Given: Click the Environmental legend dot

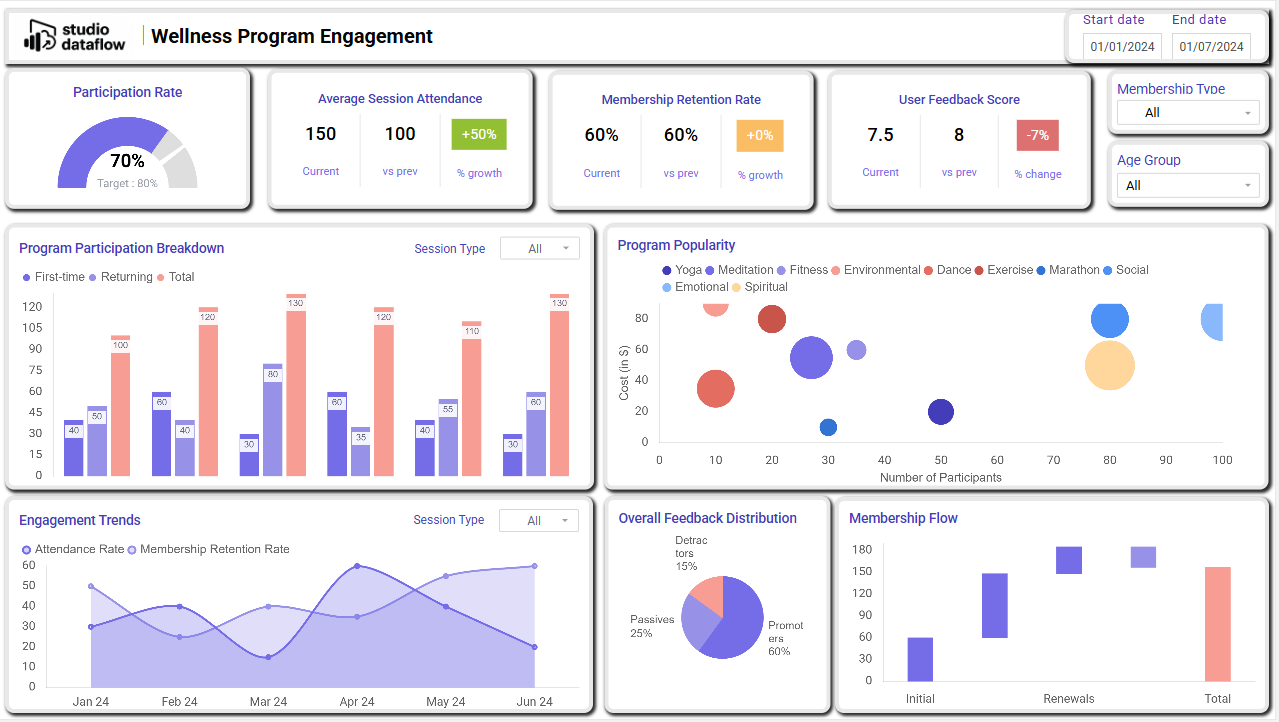Looking at the screenshot, I should click(x=836, y=270).
